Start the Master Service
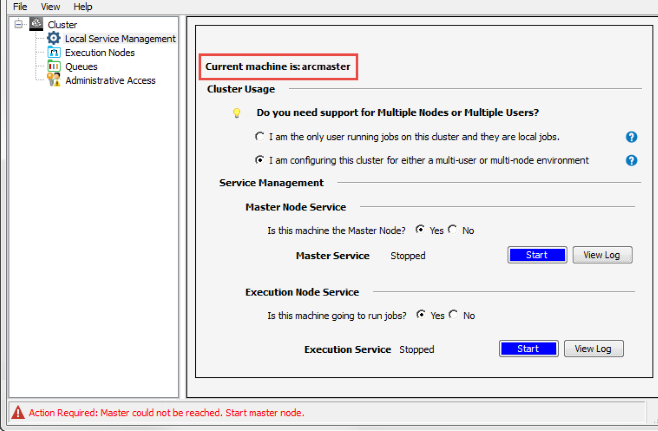658x431 pixels. 537,255
